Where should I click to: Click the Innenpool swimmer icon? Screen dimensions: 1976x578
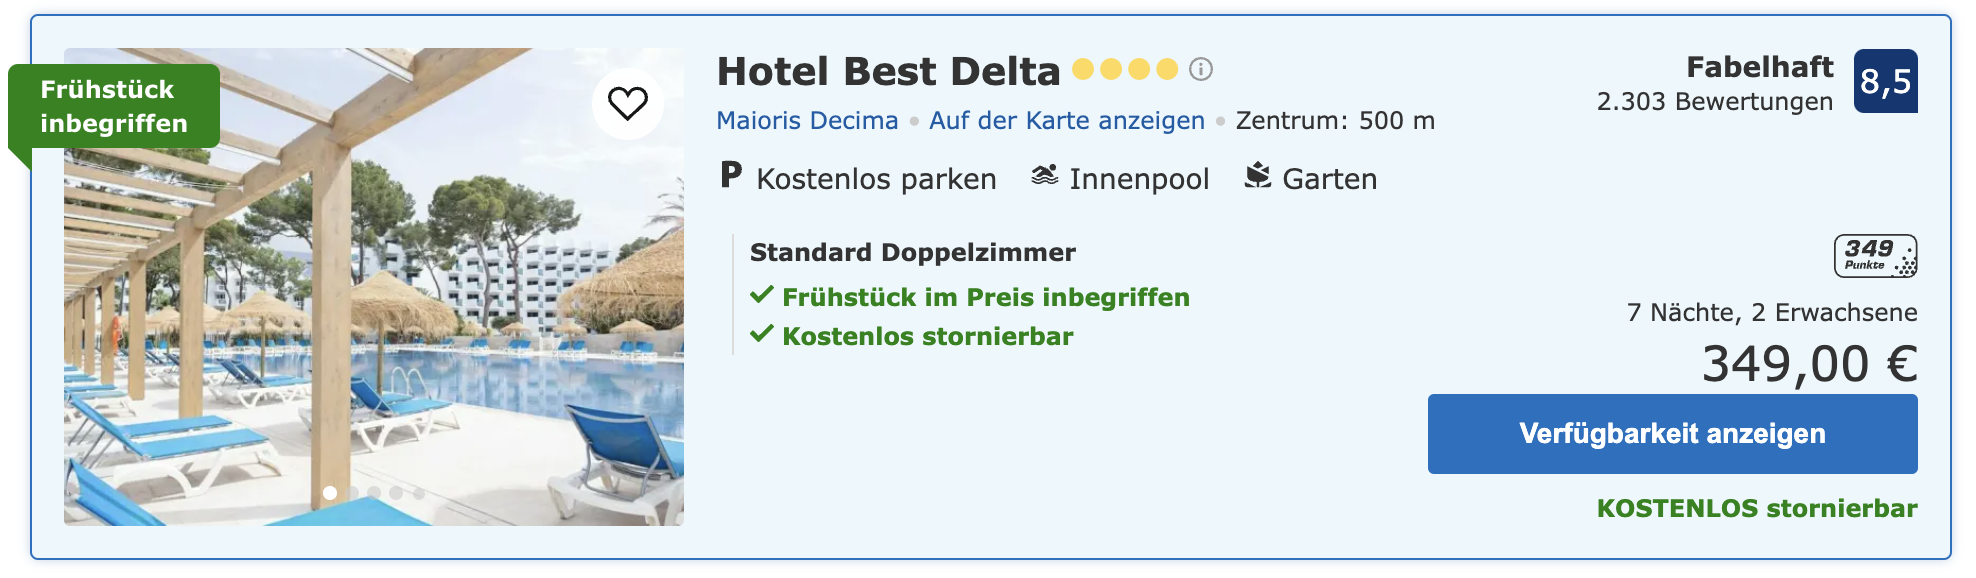(1045, 176)
